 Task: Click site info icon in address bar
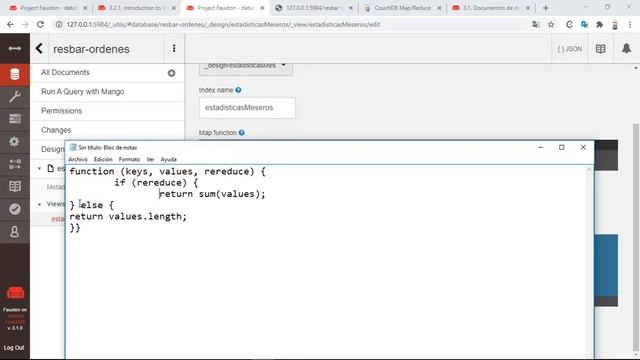coord(59,24)
